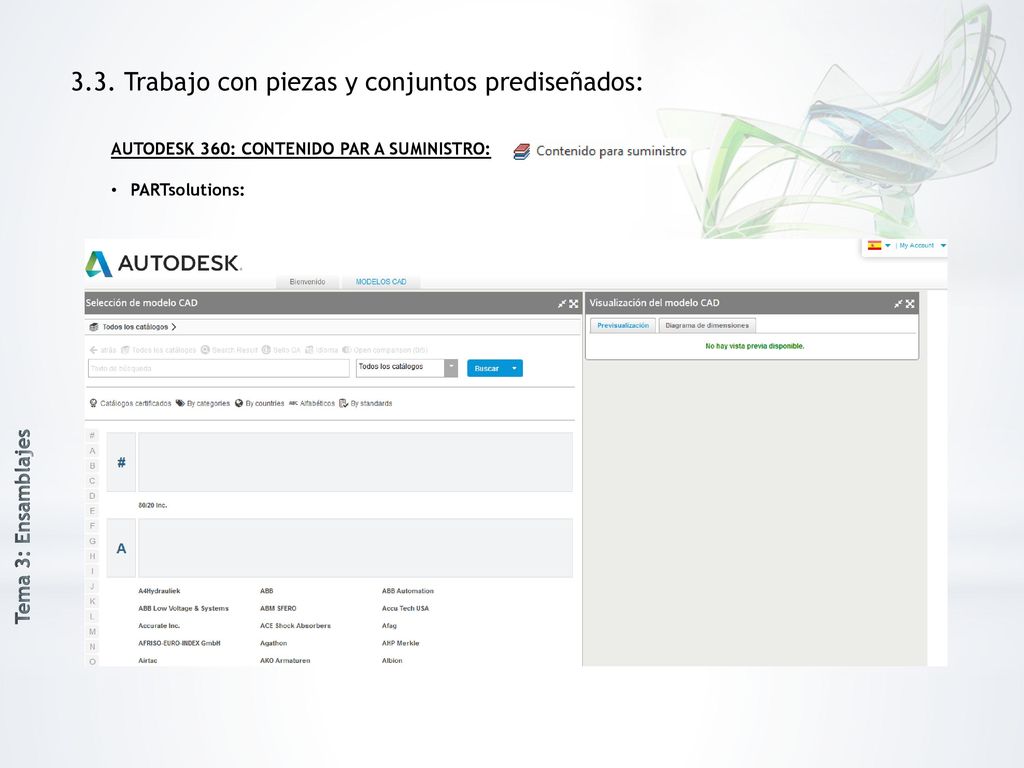Collapse the Visualización del modelo CAD panel
Viewport: 1024px width, 768px height.
pyautogui.click(x=898, y=304)
